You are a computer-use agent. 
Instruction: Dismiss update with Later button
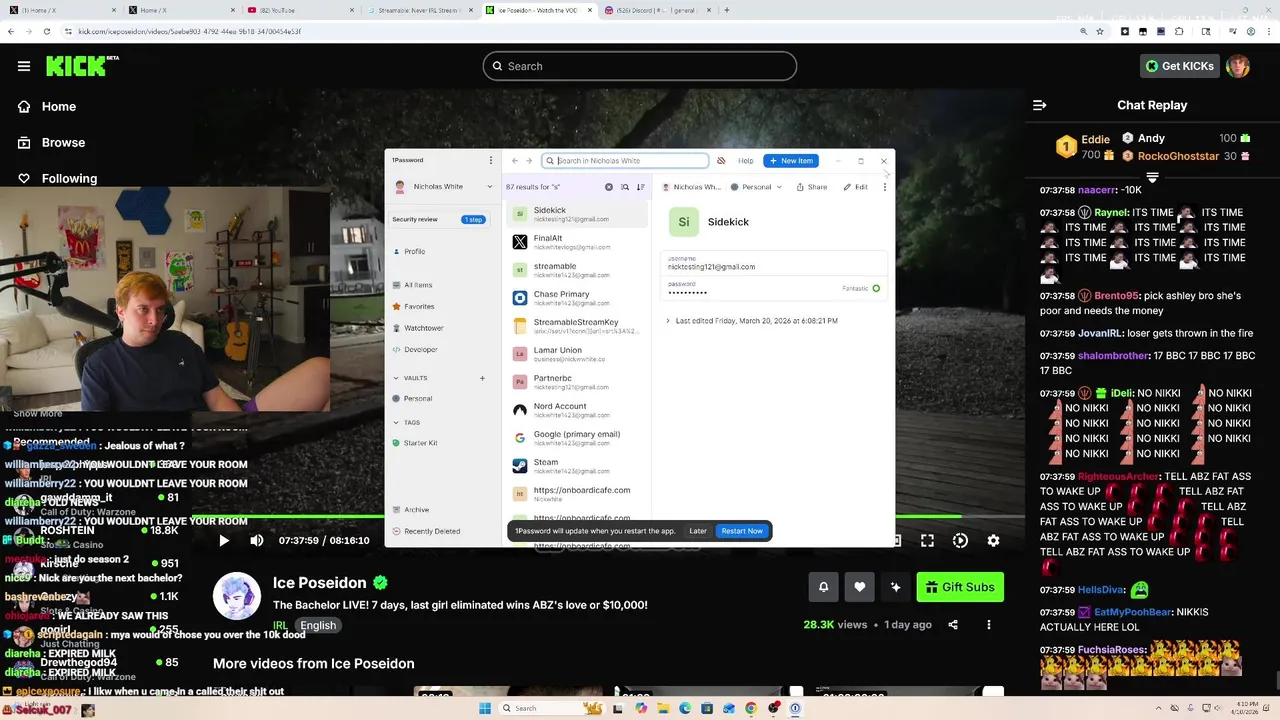[x=698, y=531]
